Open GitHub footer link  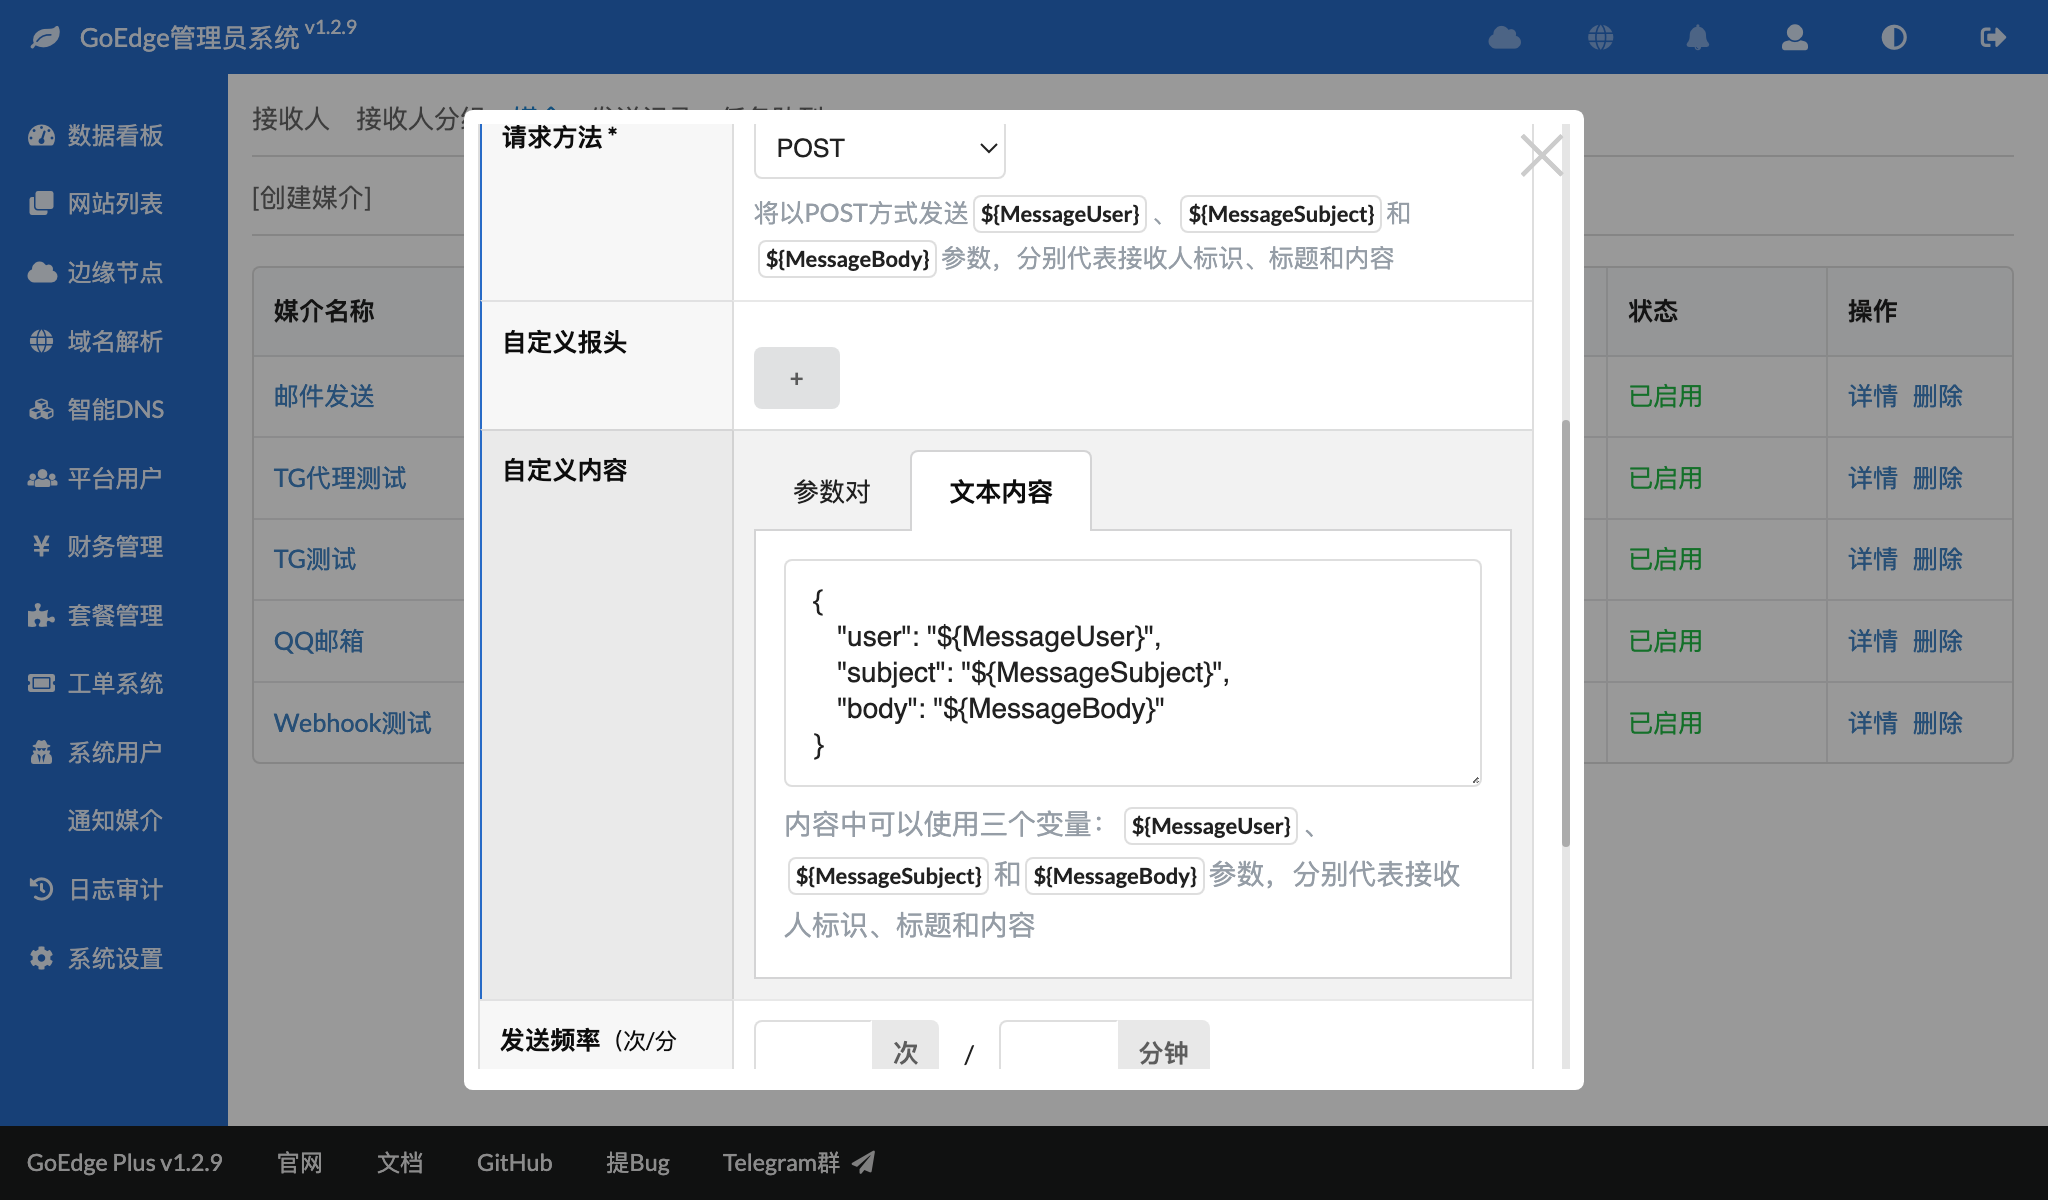point(514,1163)
